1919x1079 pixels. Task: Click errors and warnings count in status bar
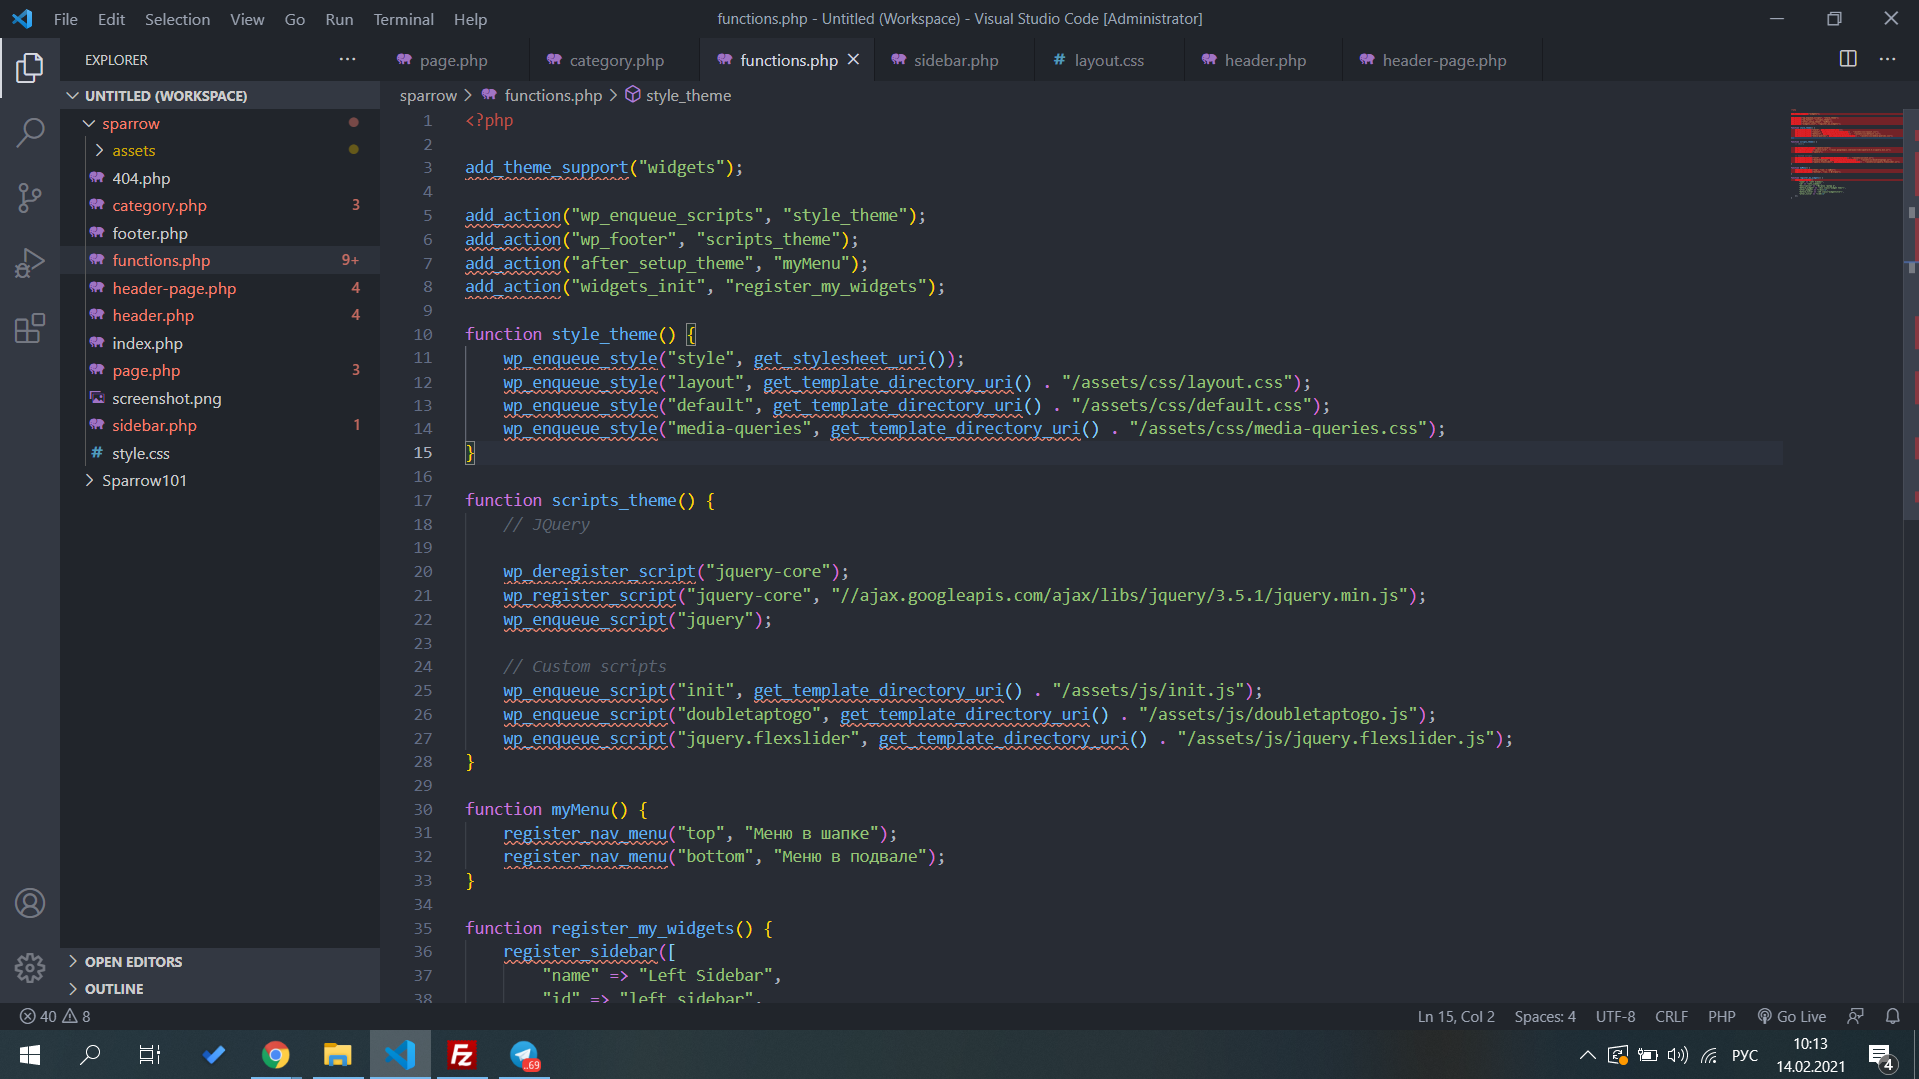[55, 1016]
